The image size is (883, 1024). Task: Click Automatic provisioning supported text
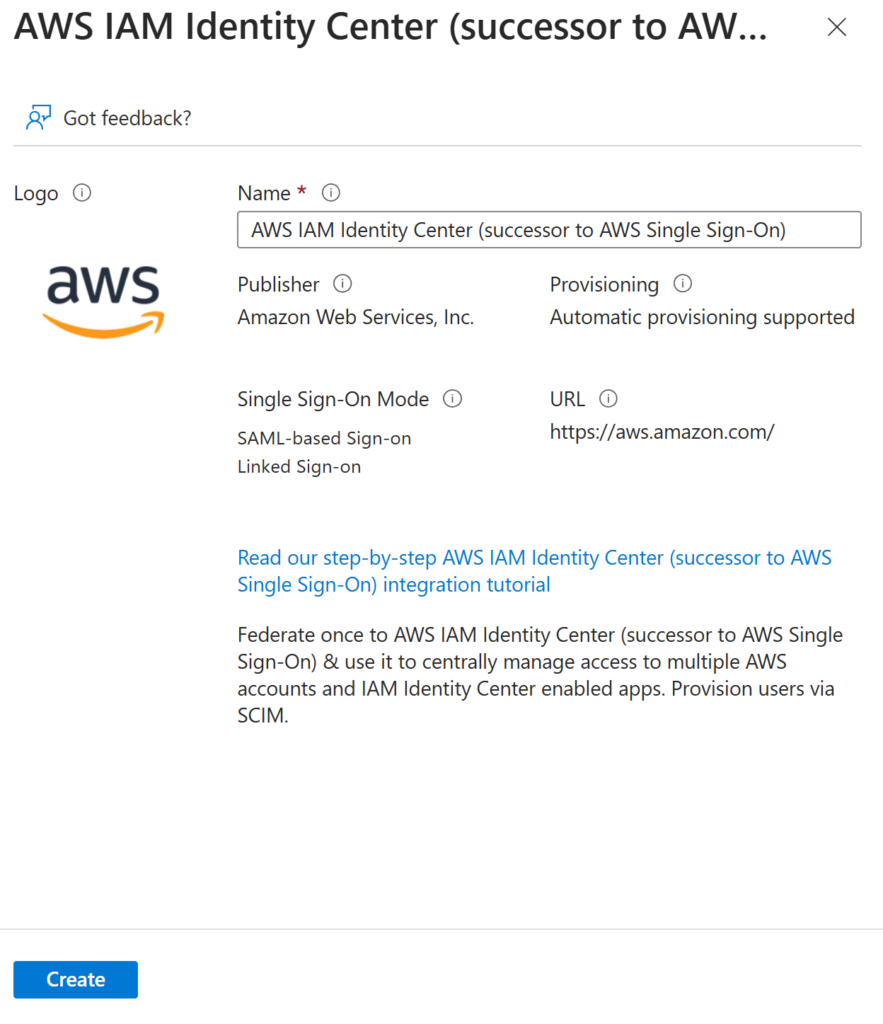(702, 317)
